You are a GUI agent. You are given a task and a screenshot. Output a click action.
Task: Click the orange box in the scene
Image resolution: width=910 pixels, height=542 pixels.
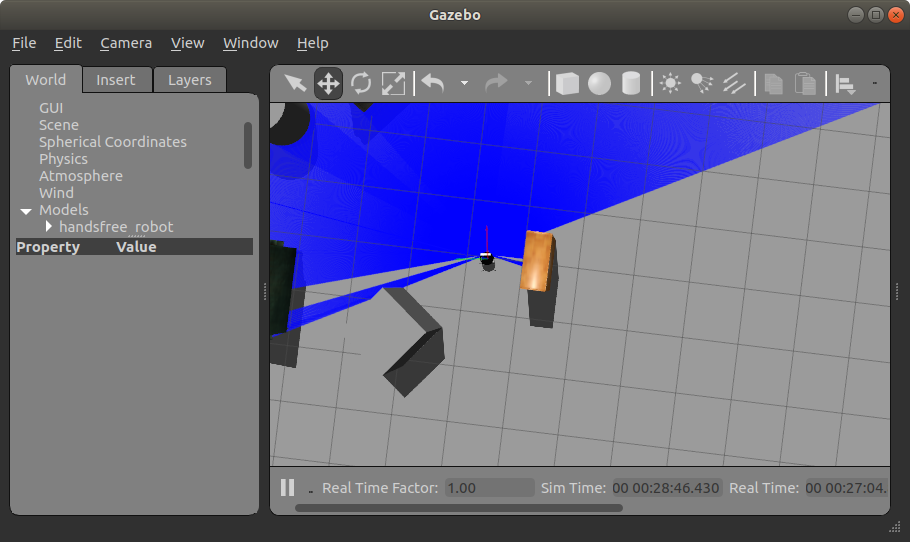click(x=538, y=261)
